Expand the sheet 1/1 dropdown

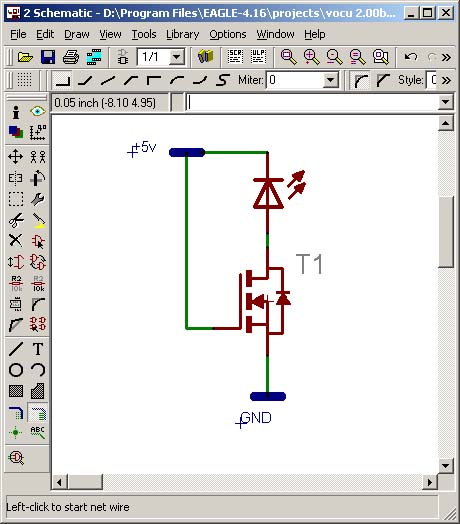pyautogui.click(x=177, y=57)
